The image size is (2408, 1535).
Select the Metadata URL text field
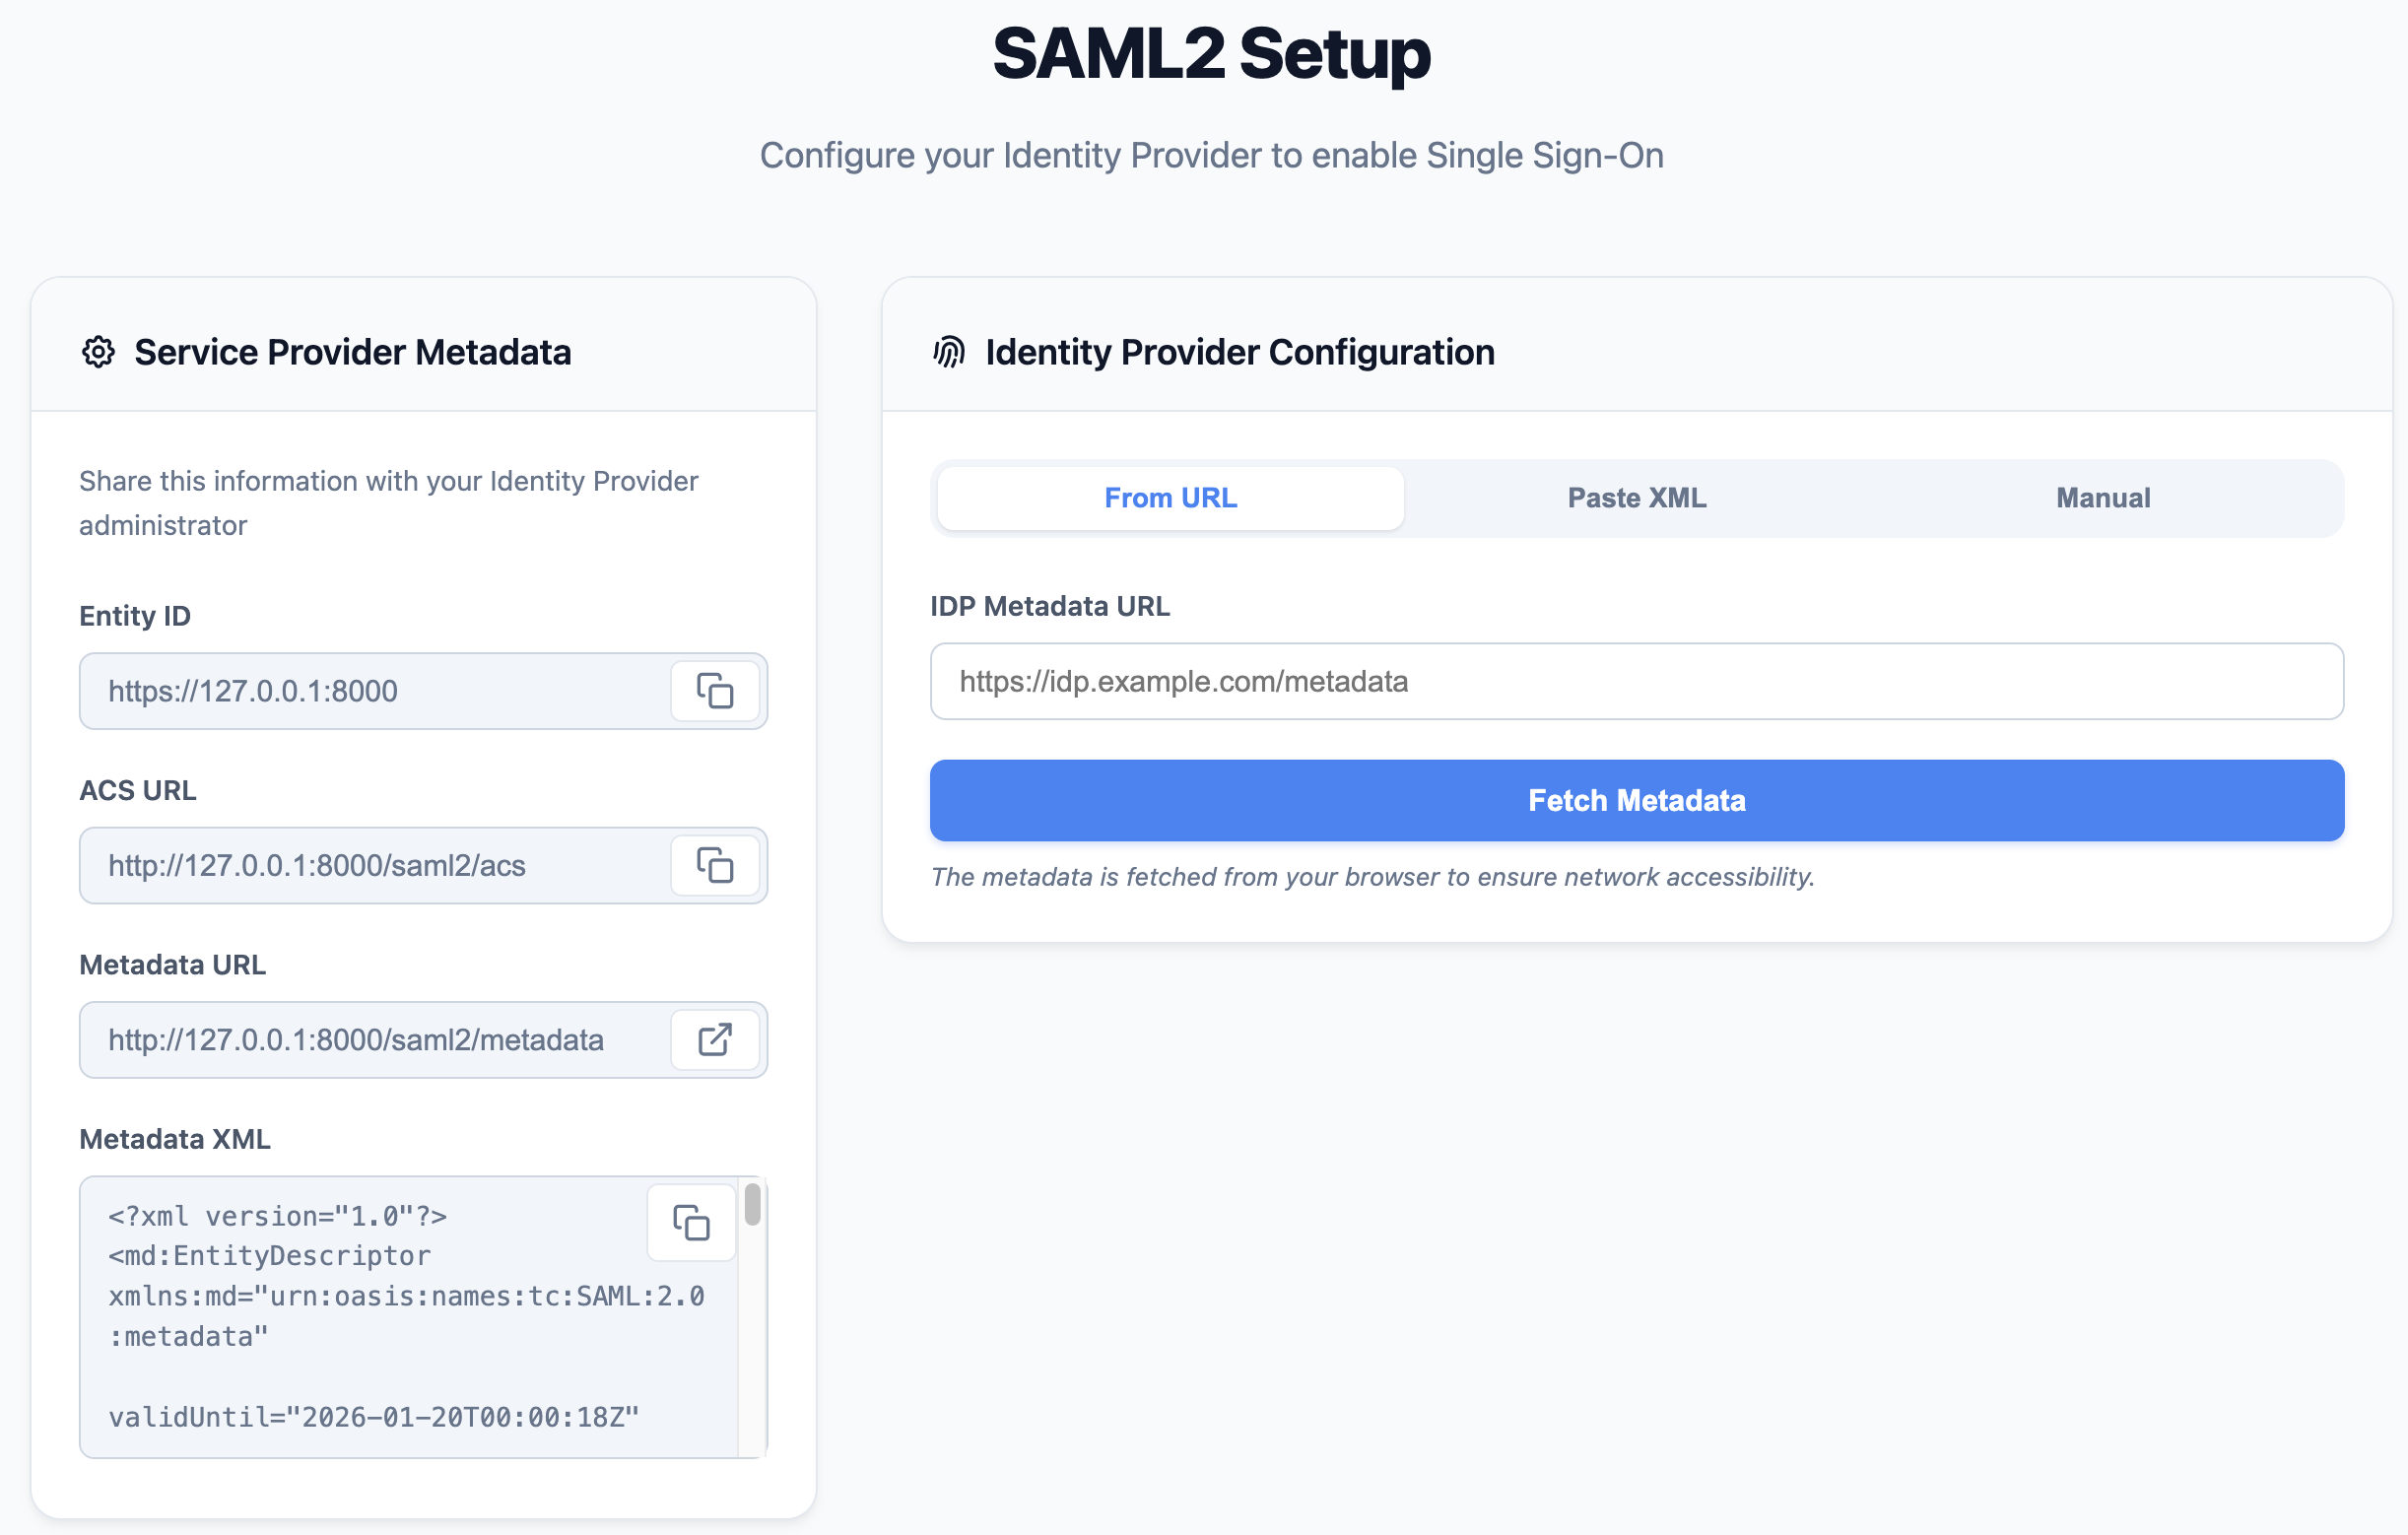click(x=380, y=1040)
